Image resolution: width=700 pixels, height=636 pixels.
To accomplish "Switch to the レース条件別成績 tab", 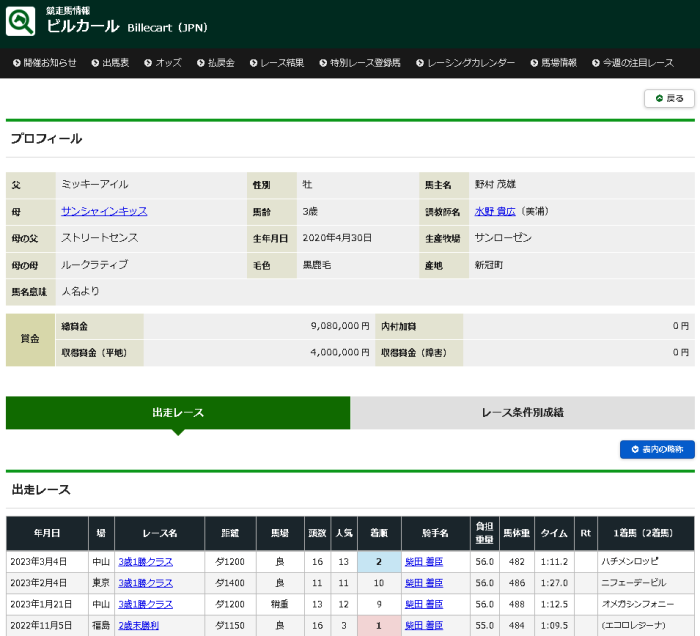I will (522, 413).
